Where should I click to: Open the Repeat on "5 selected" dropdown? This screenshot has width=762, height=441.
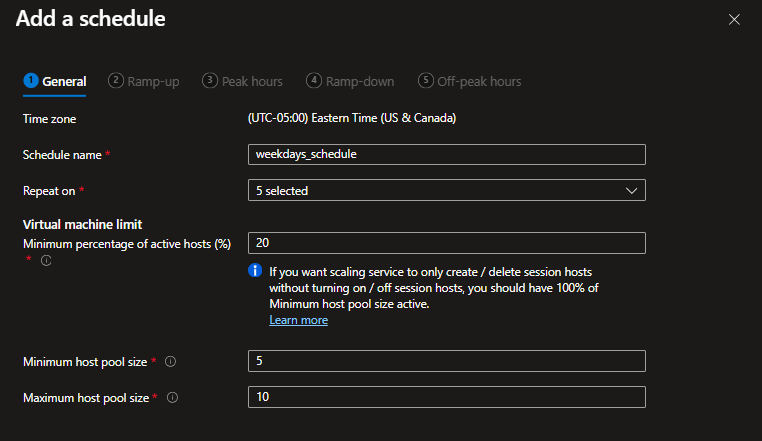coord(446,190)
